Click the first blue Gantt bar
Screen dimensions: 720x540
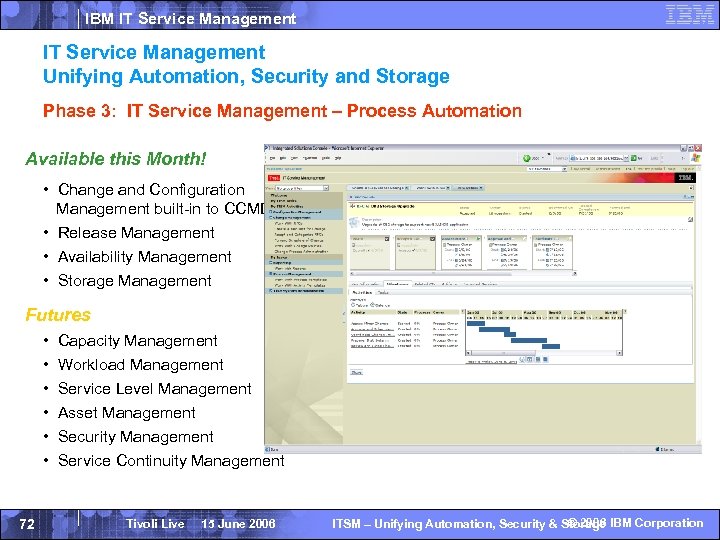pos(476,323)
